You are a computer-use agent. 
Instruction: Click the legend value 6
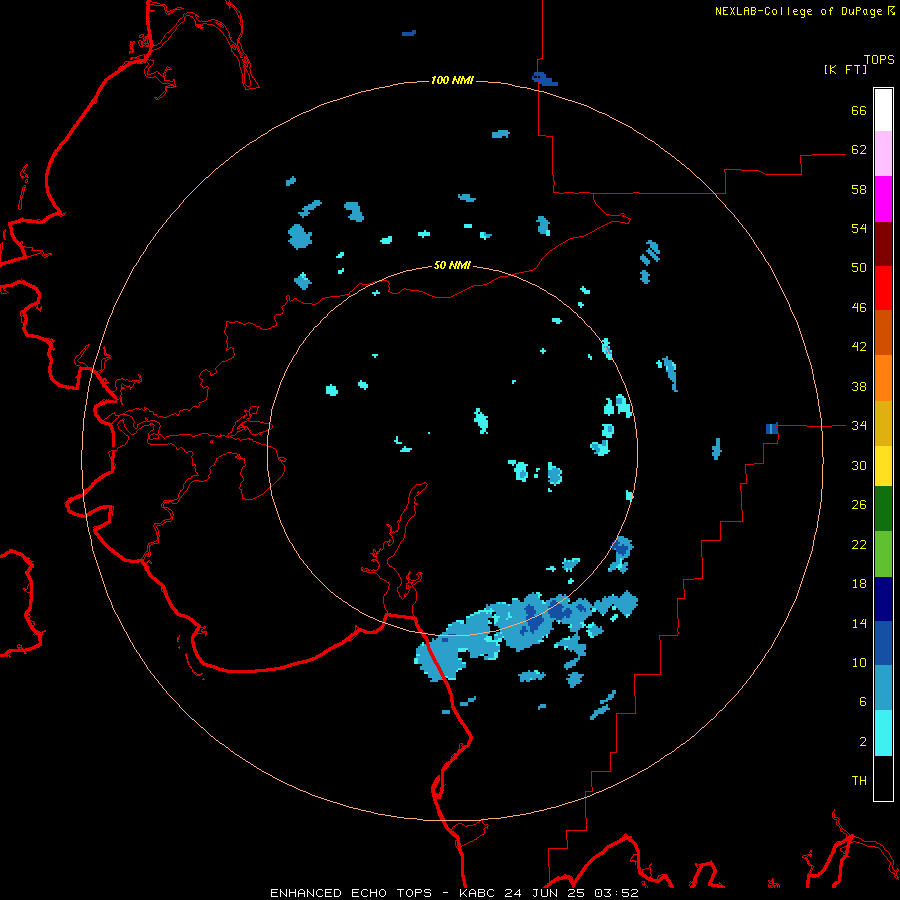[x=863, y=701]
